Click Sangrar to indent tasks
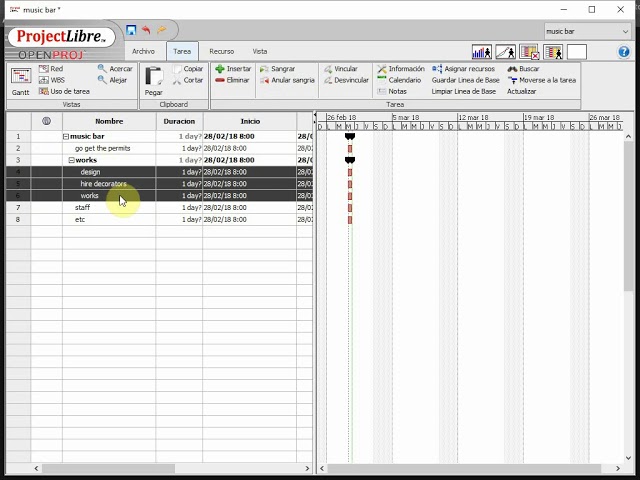Image resolution: width=640 pixels, height=480 pixels. 278,69
